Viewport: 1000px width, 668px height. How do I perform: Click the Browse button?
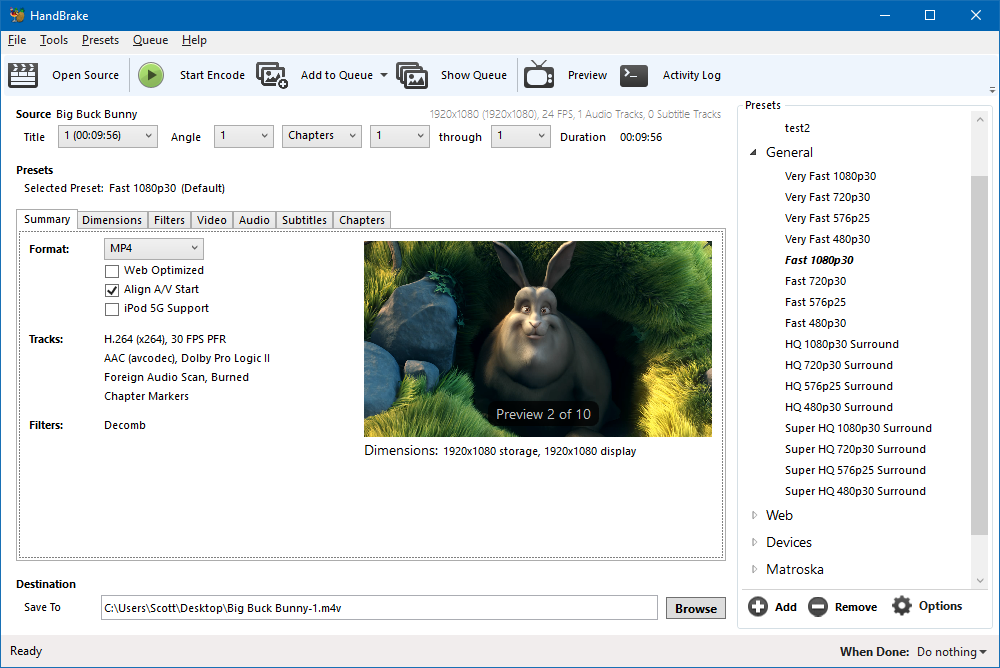click(696, 609)
